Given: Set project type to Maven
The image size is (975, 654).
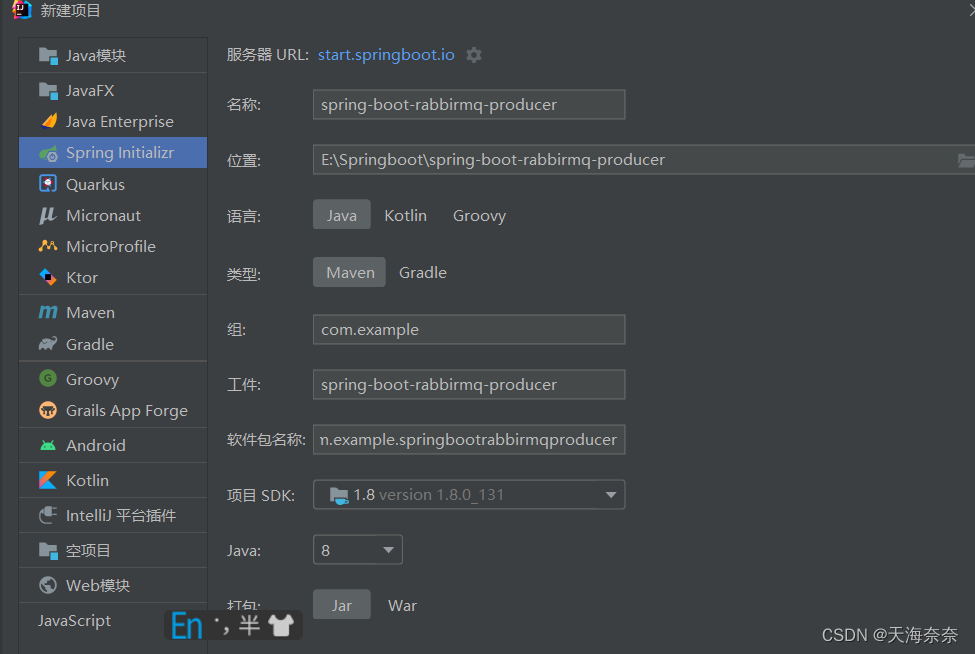Looking at the screenshot, I should (350, 272).
